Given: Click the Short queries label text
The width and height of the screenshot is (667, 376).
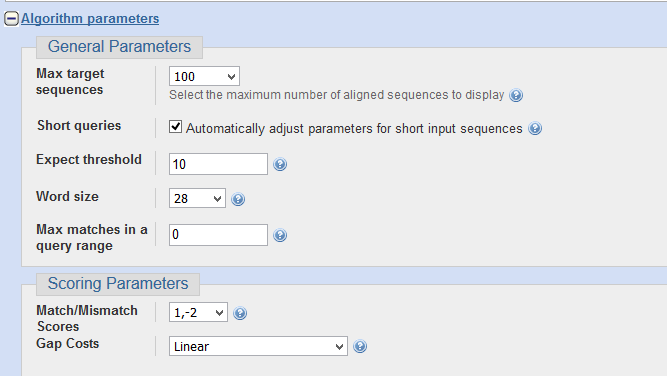Looking at the screenshot, I should point(79,125).
